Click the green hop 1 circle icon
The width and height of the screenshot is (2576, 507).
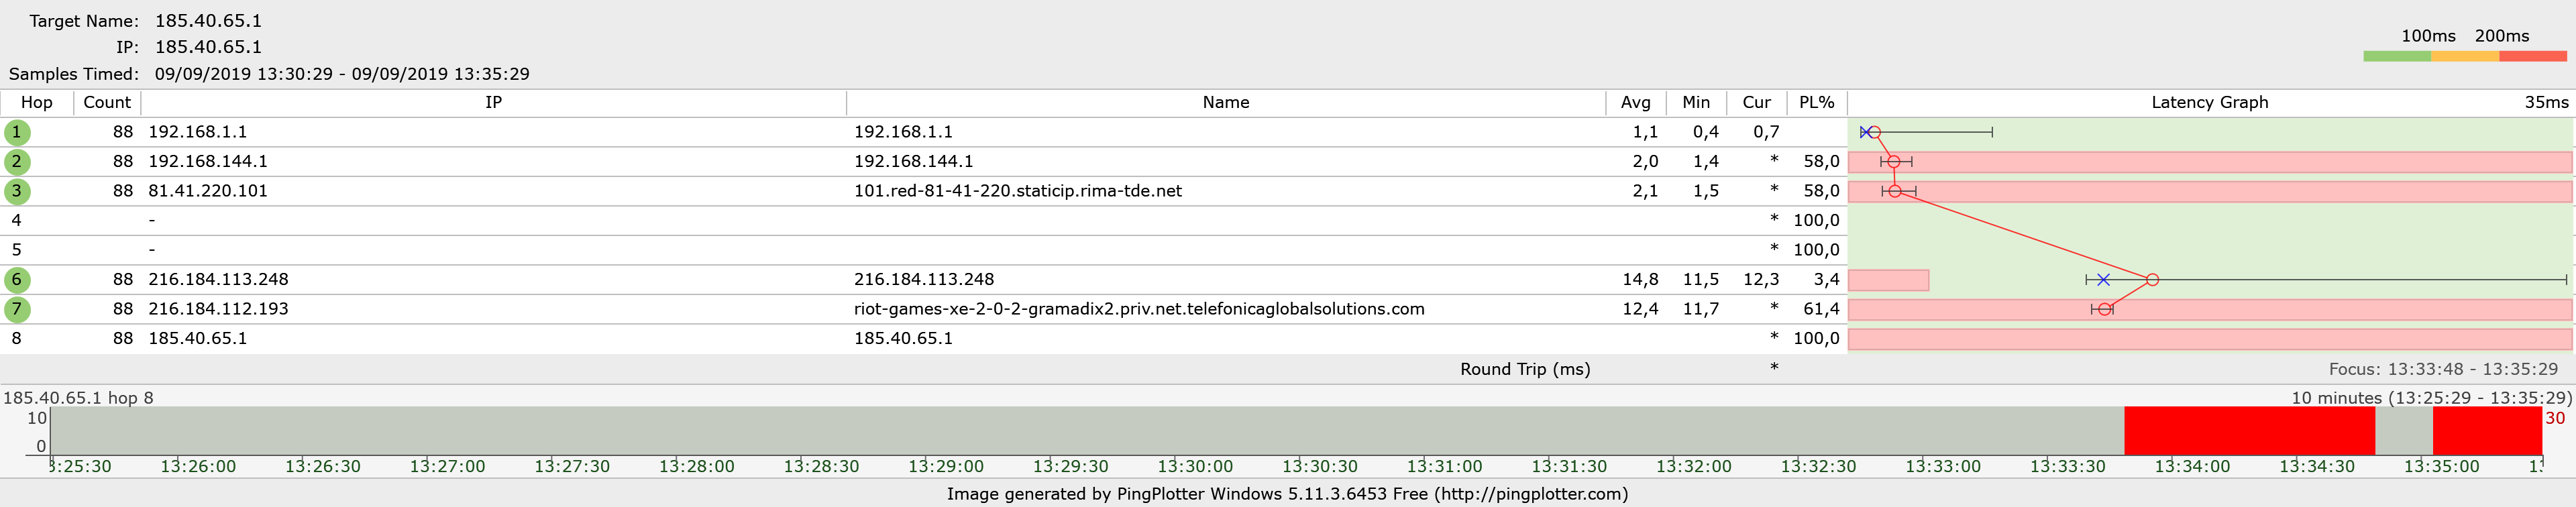pyautogui.click(x=17, y=132)
